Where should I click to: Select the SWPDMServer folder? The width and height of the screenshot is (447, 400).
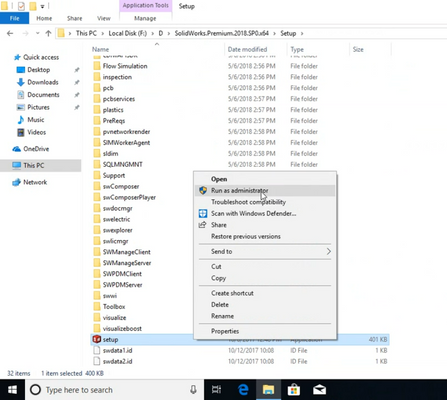[x=122, y=285]
